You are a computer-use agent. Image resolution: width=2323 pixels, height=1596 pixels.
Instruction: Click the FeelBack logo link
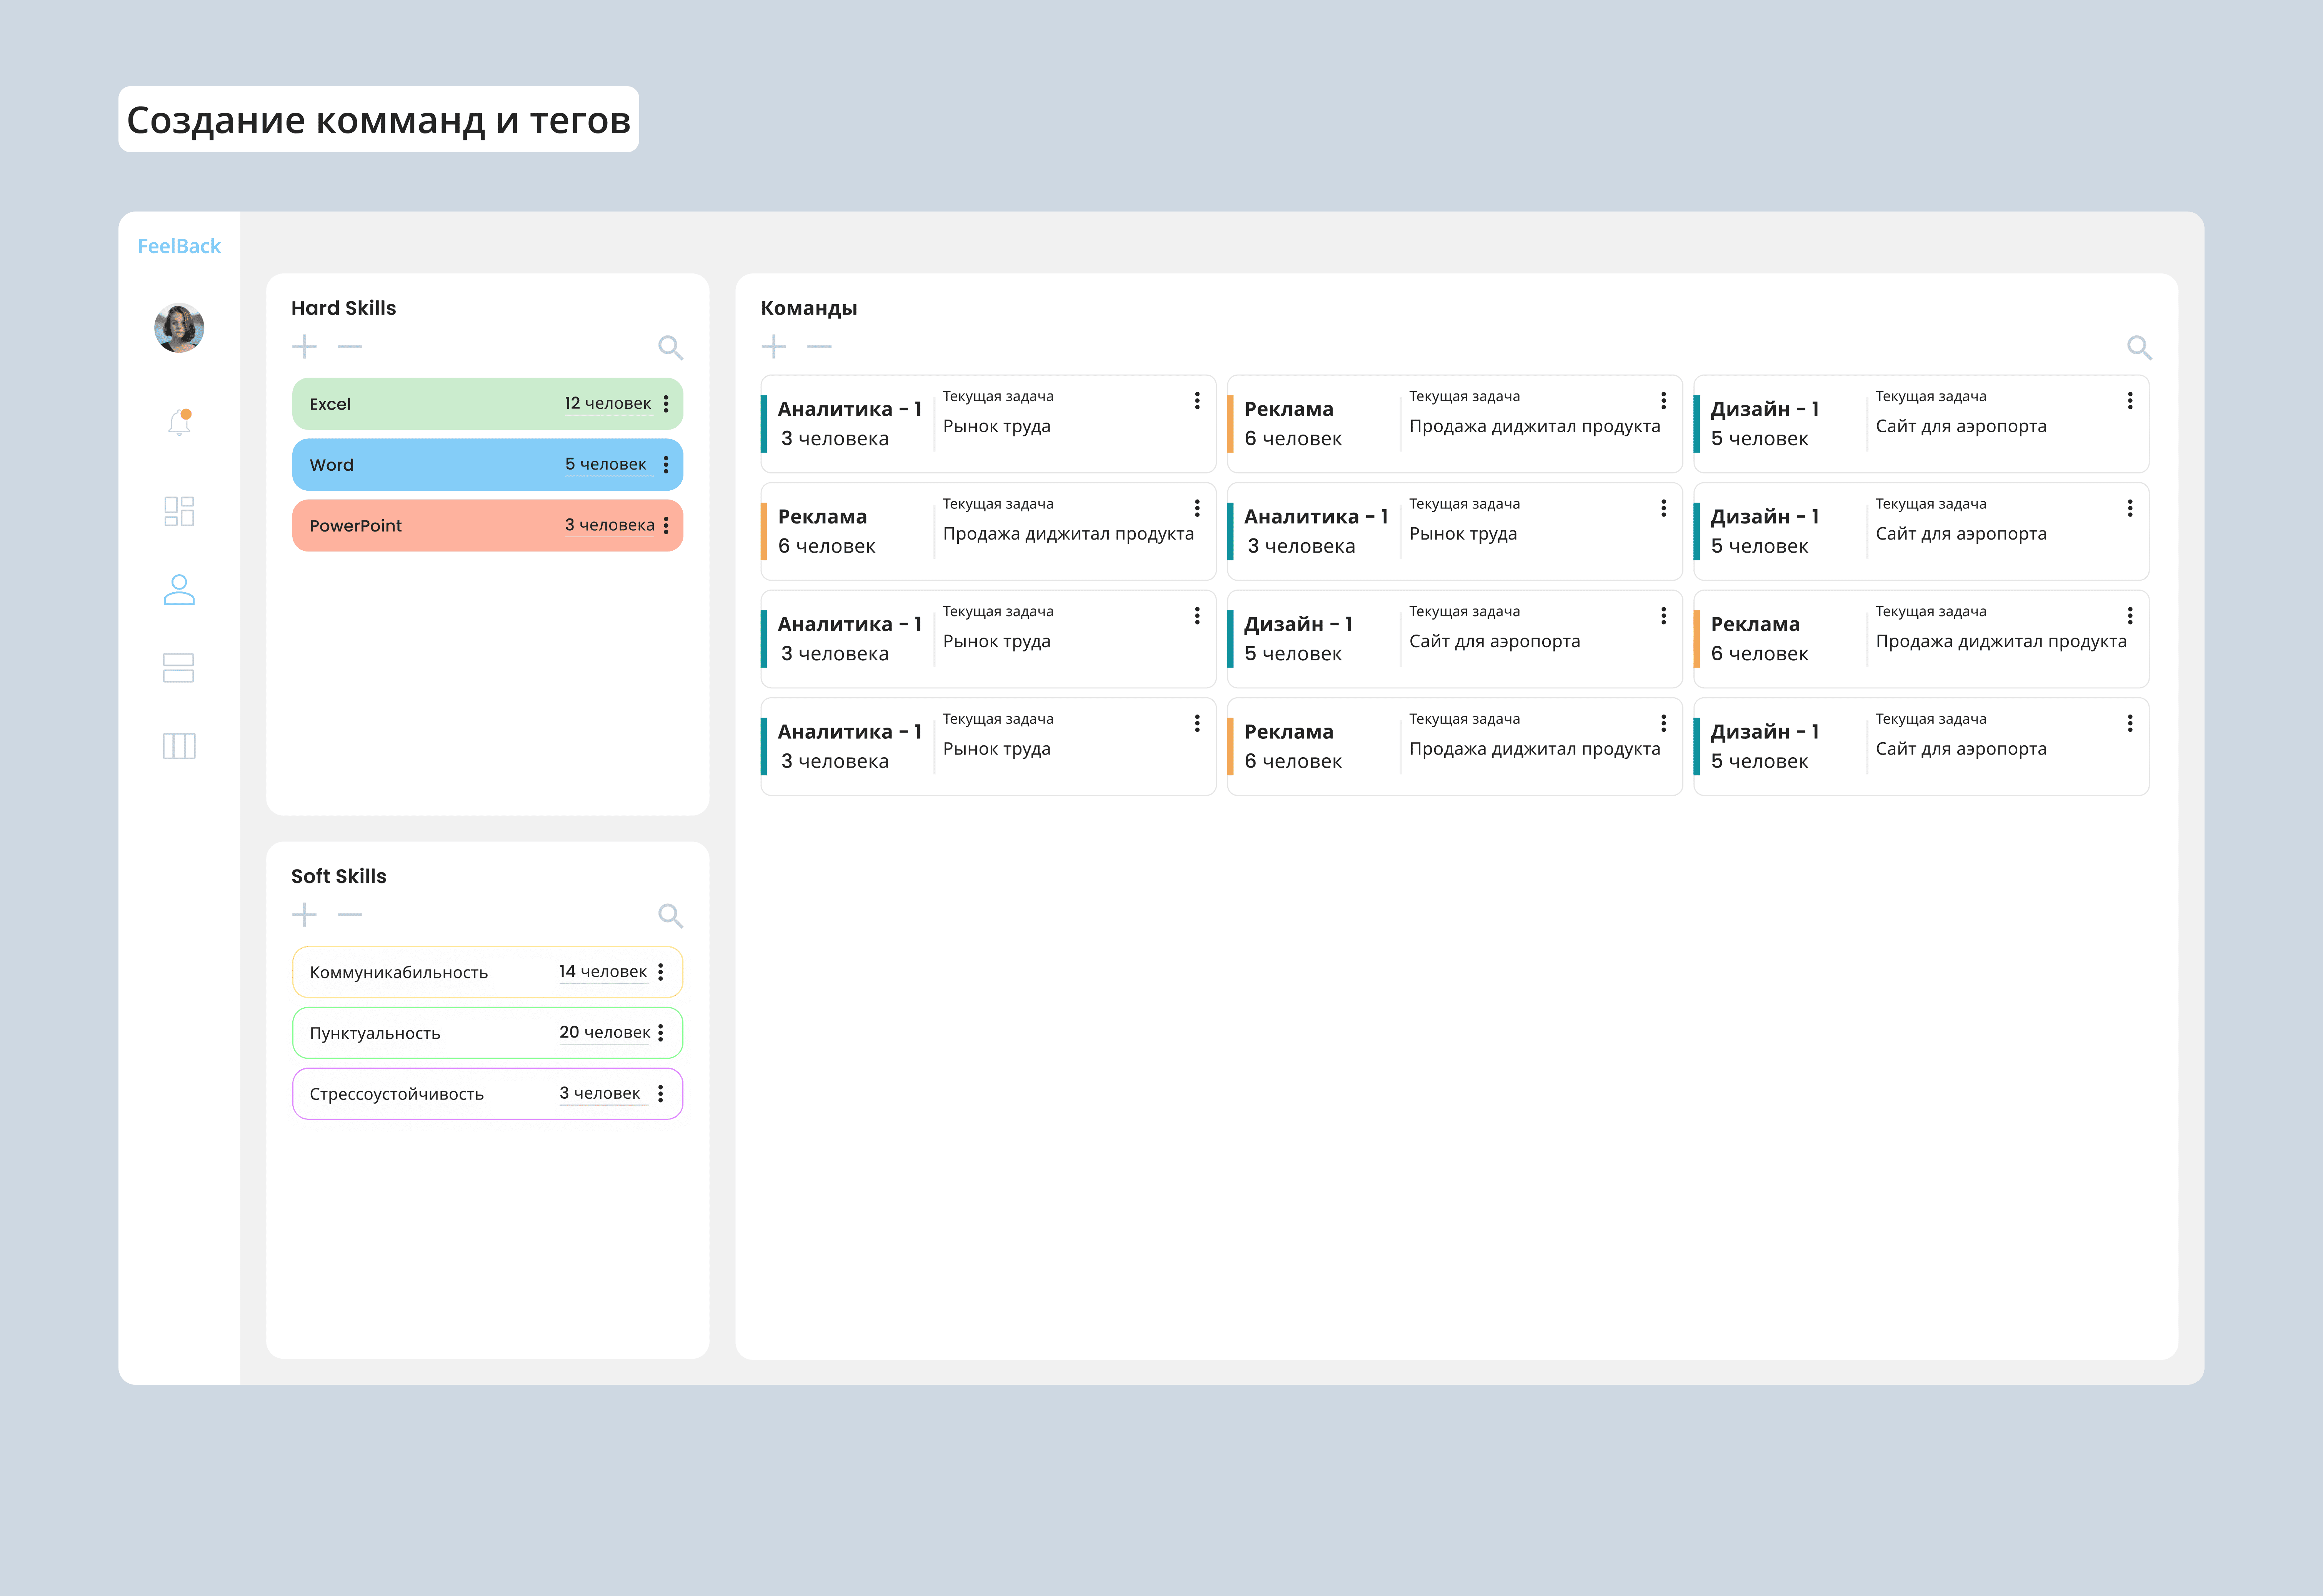click(x=179, y=246)
